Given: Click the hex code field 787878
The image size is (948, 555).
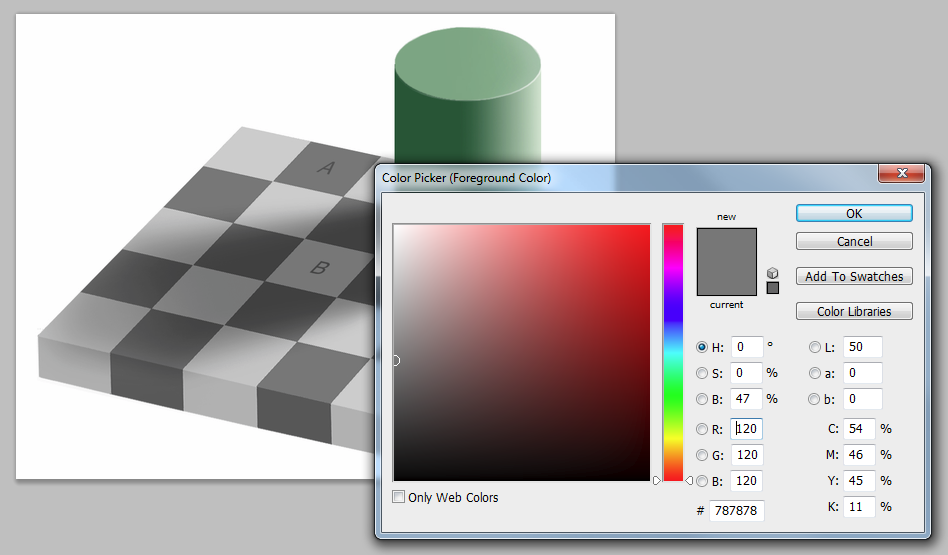Looking at the screenshot, I should (736, 511).
